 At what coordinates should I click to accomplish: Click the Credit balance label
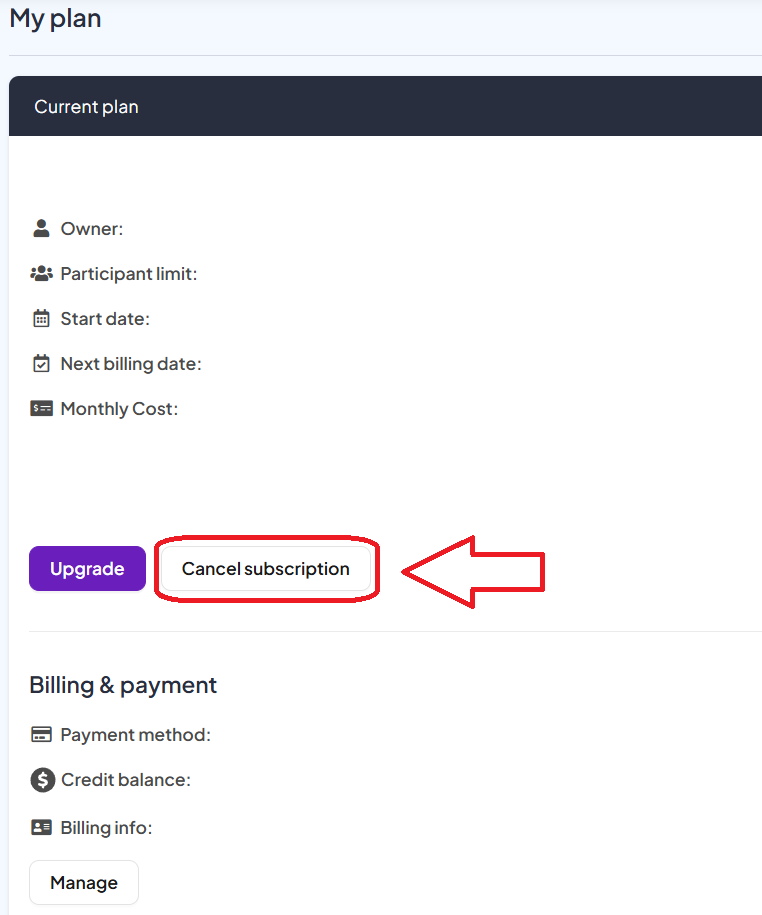(x=126, y=780)
